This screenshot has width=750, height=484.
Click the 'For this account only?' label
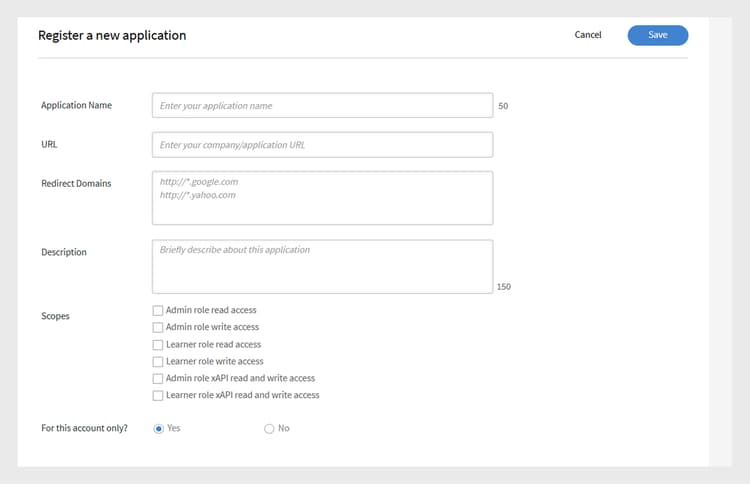point(84,428)
